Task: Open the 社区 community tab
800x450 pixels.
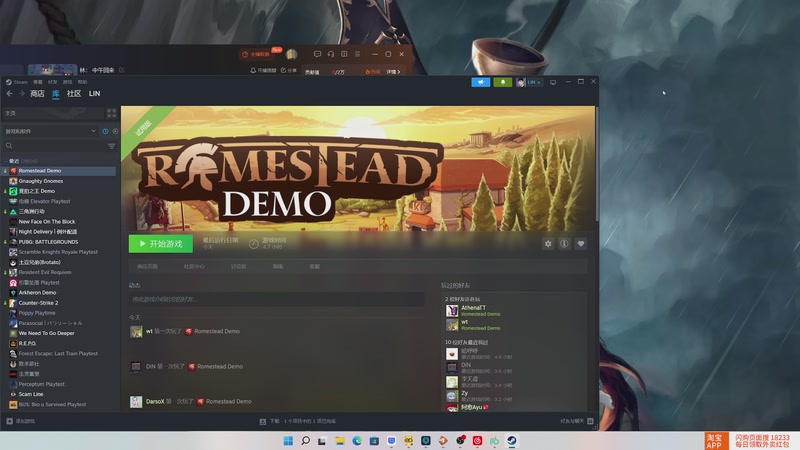Action: 74,93
